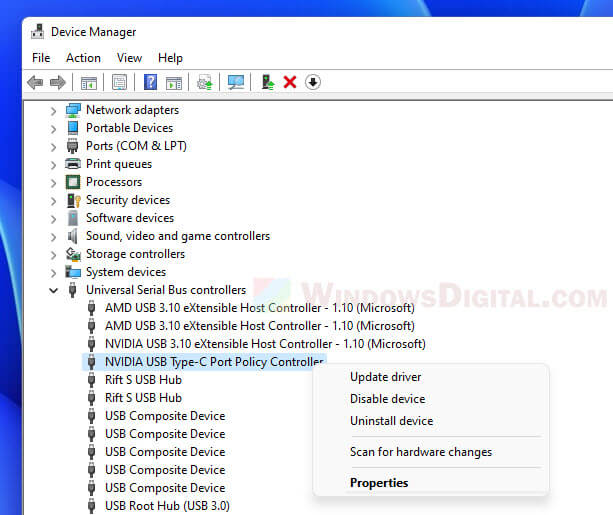Viewport: 613px width, 515px height.
Task: Click Update device driver gear toolbar icon
Action: [205, 83]
